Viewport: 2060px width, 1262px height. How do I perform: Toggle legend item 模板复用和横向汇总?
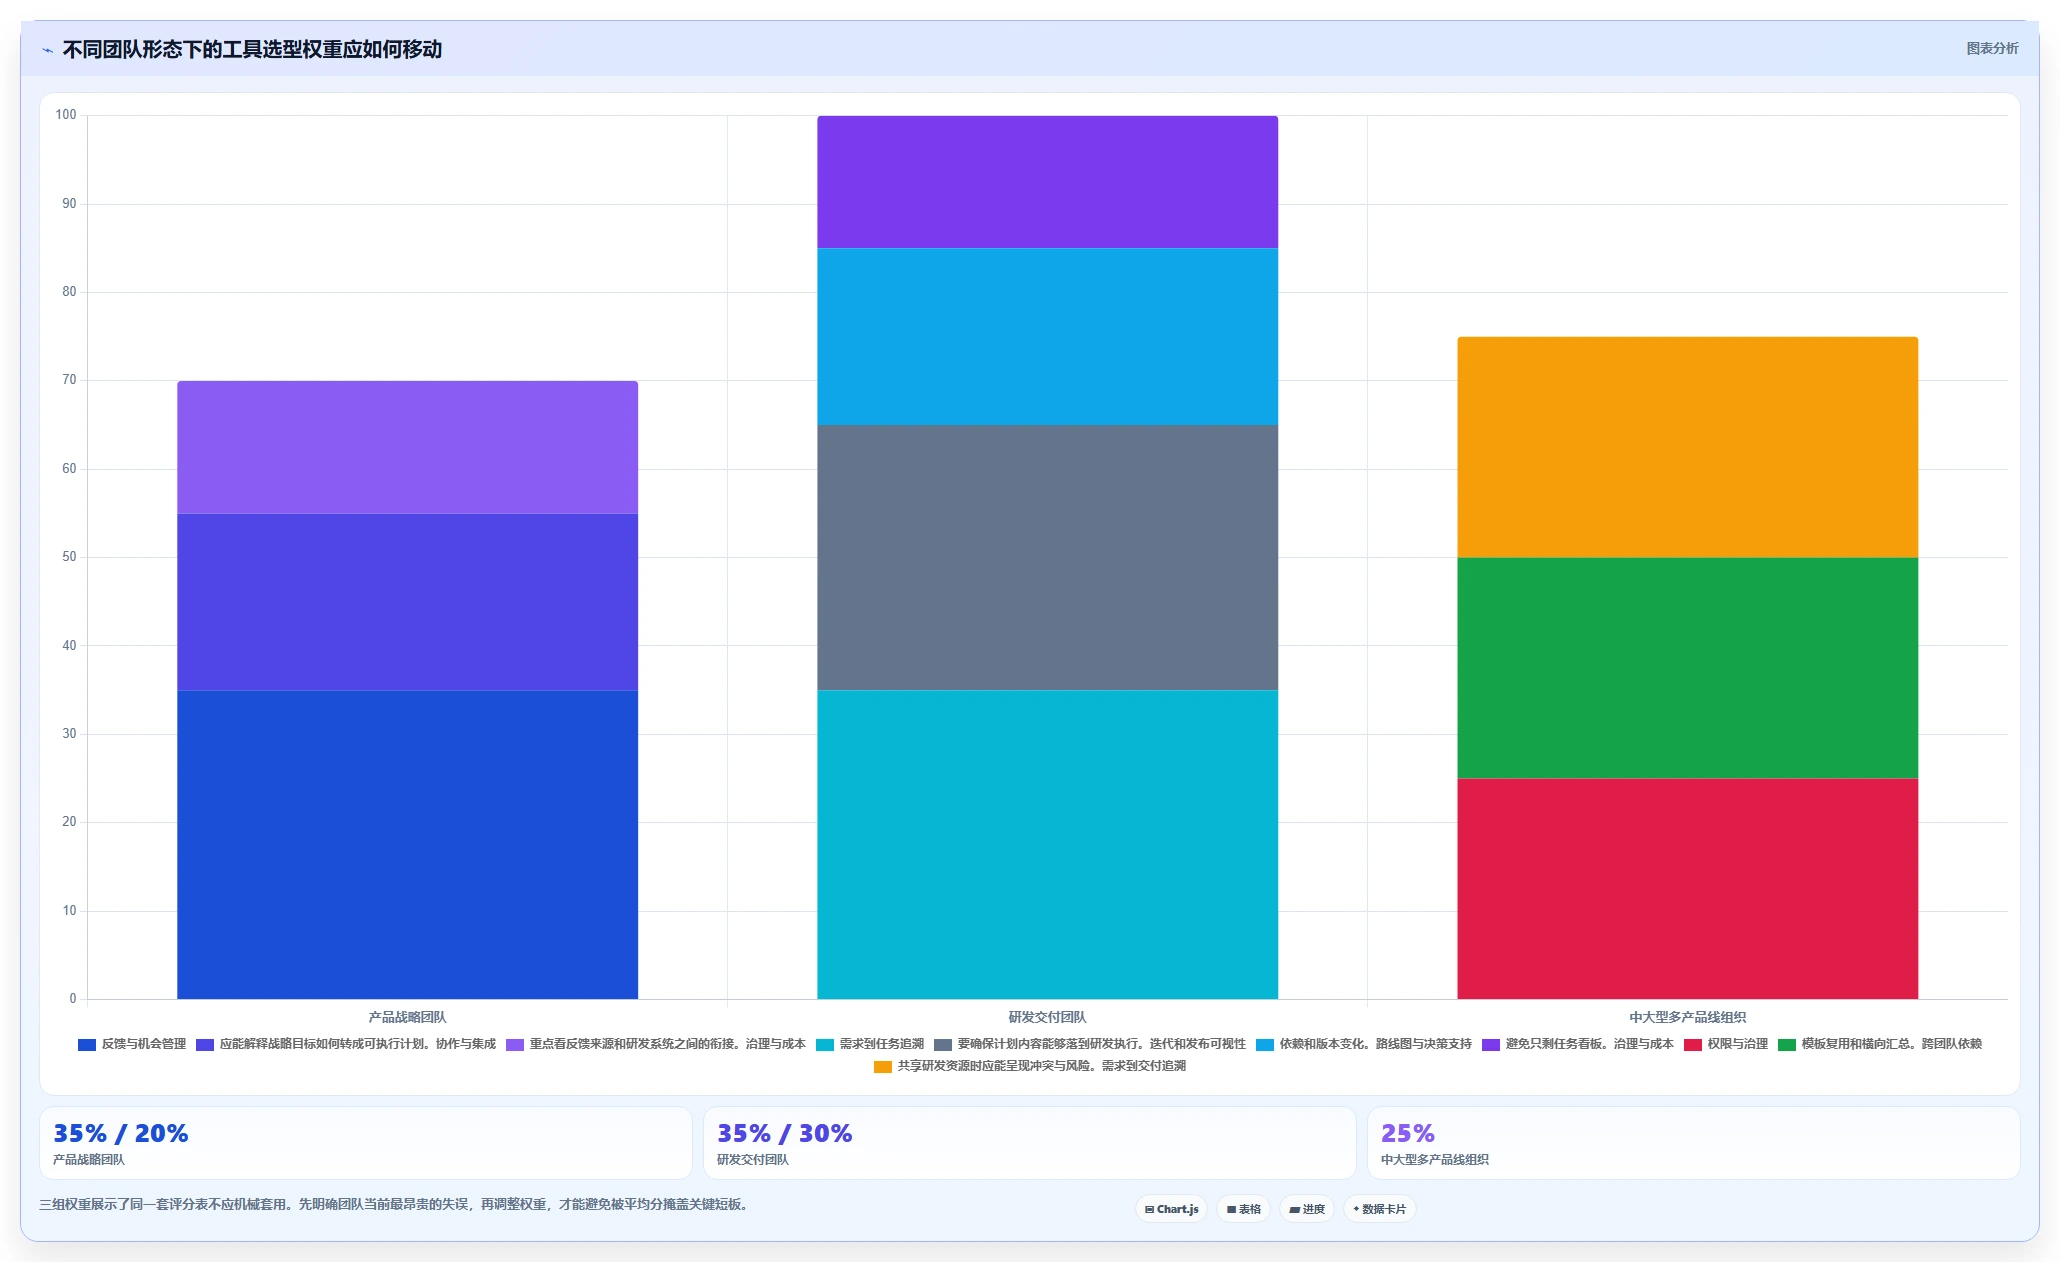1880,1044
